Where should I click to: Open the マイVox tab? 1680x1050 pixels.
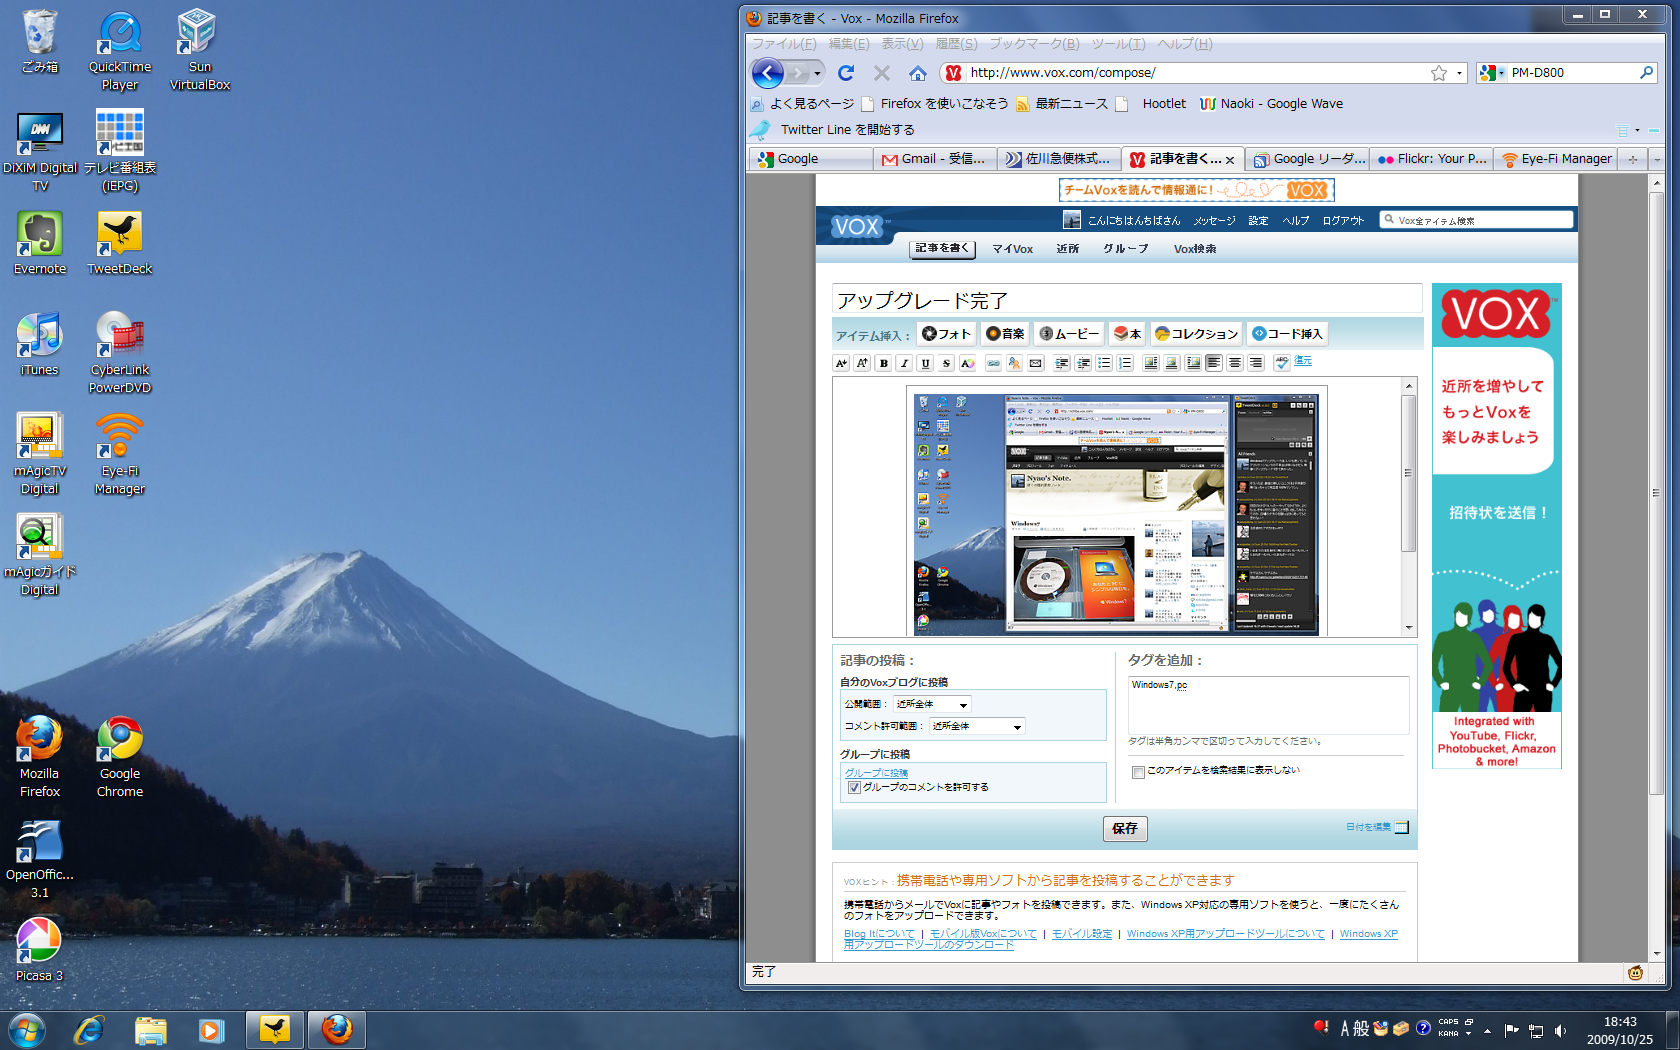(1012, 249)
